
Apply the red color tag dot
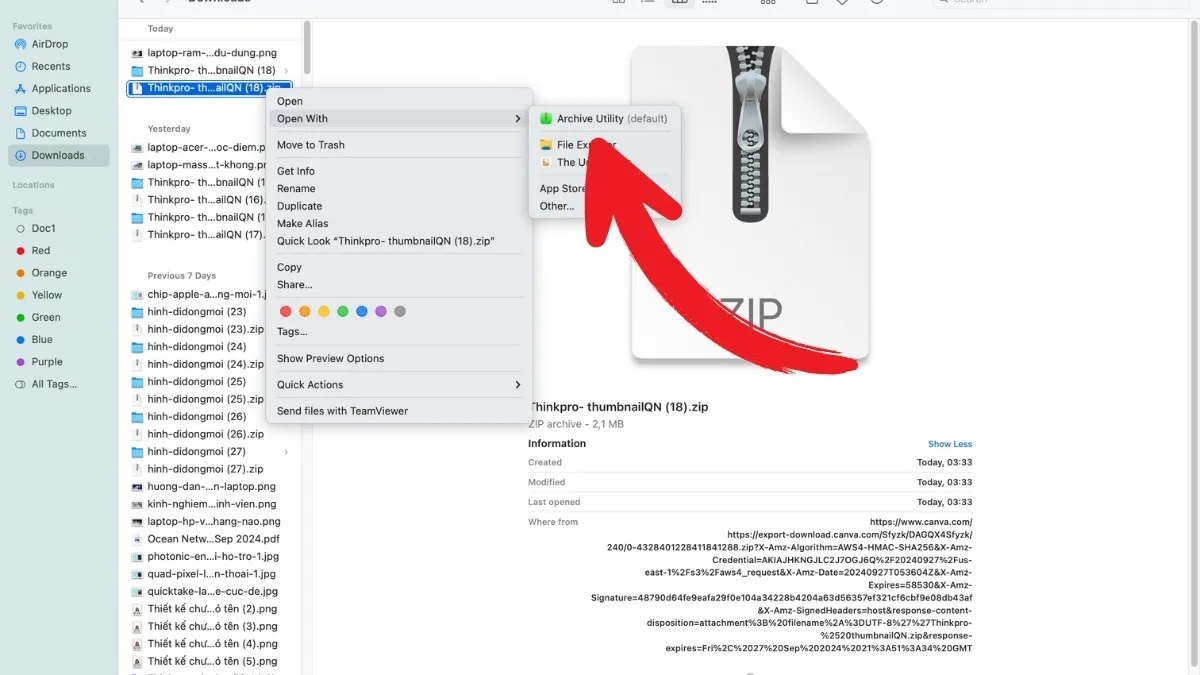click(286, 312)
